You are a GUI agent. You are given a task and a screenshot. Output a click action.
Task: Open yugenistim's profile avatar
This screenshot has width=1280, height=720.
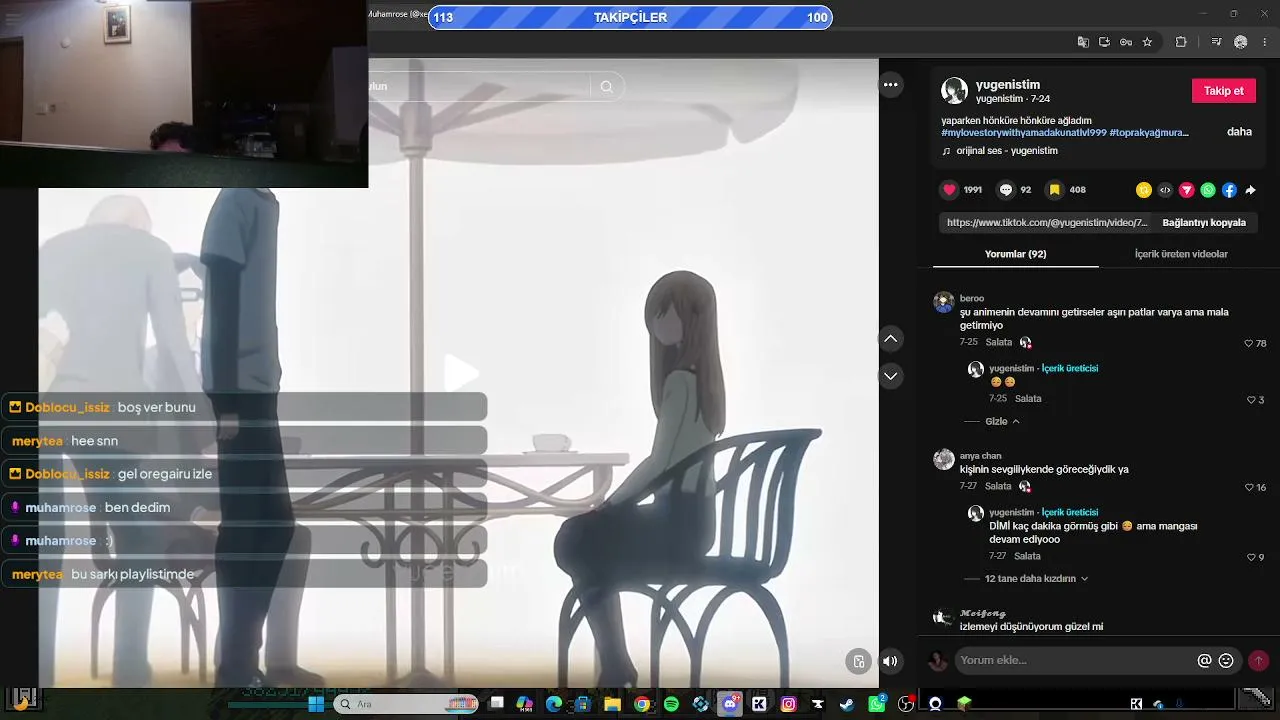pos(955,91)
